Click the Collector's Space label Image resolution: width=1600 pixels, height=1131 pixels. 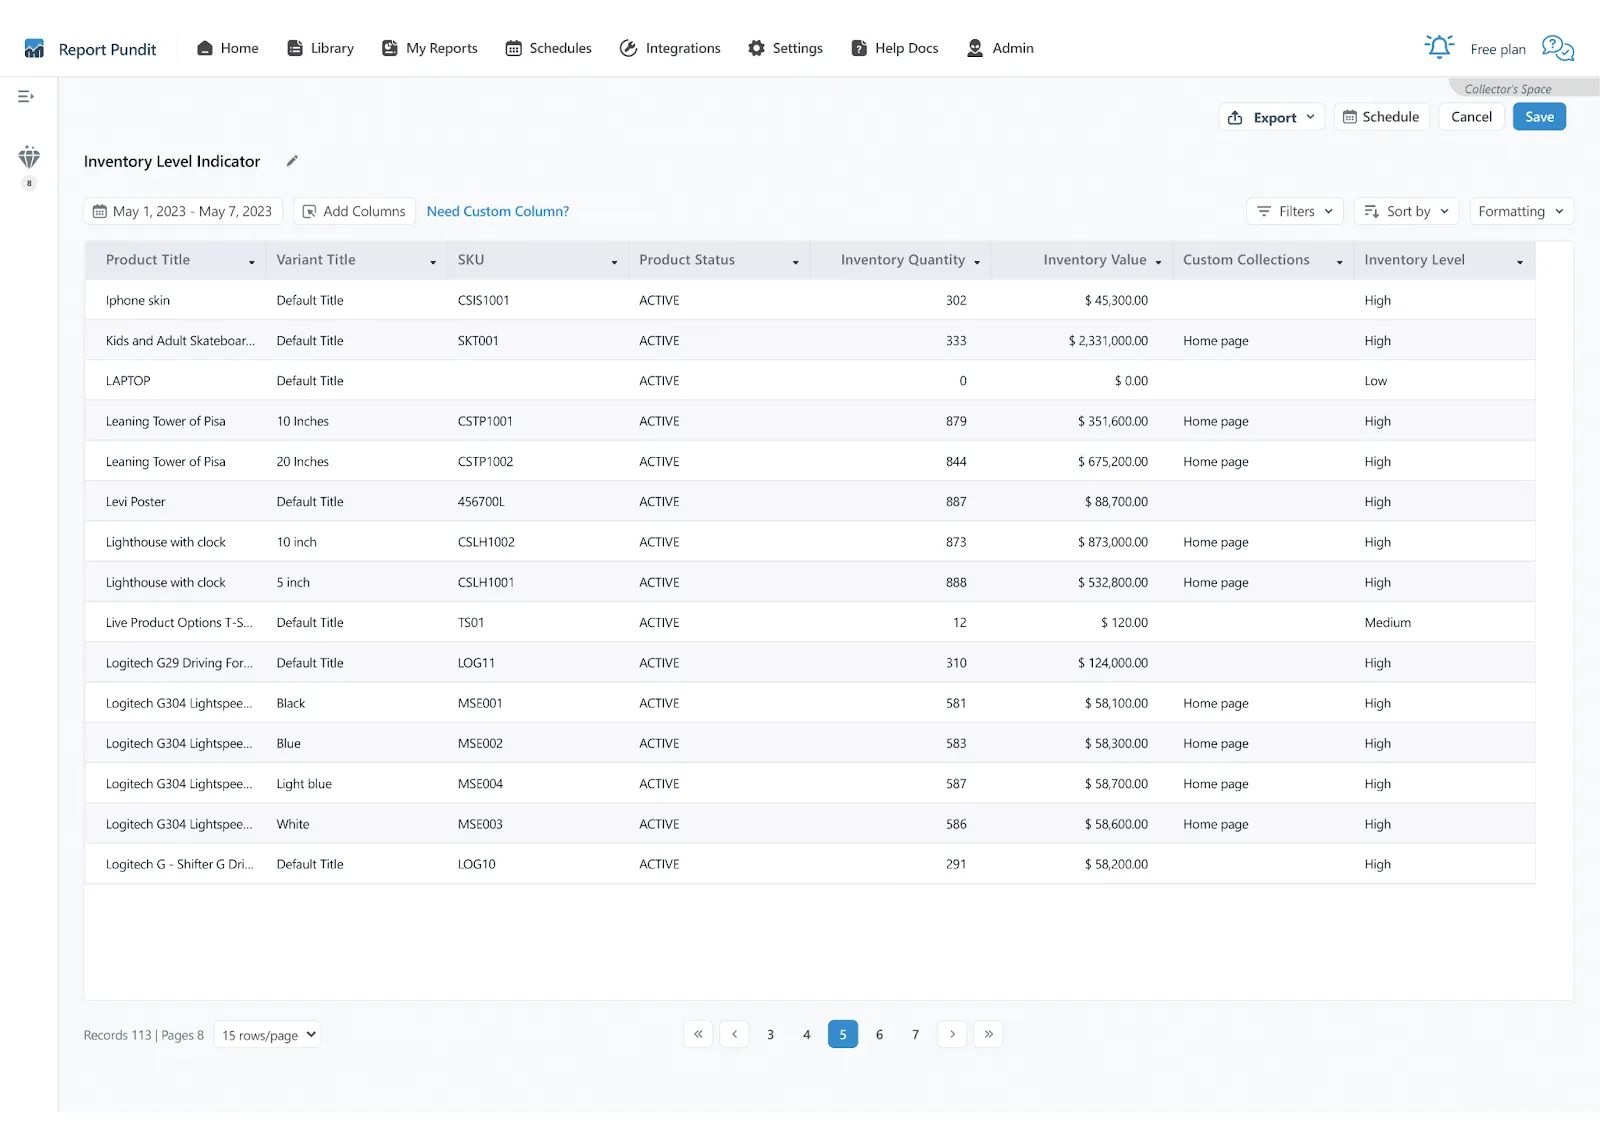(x=1508, y=89)
